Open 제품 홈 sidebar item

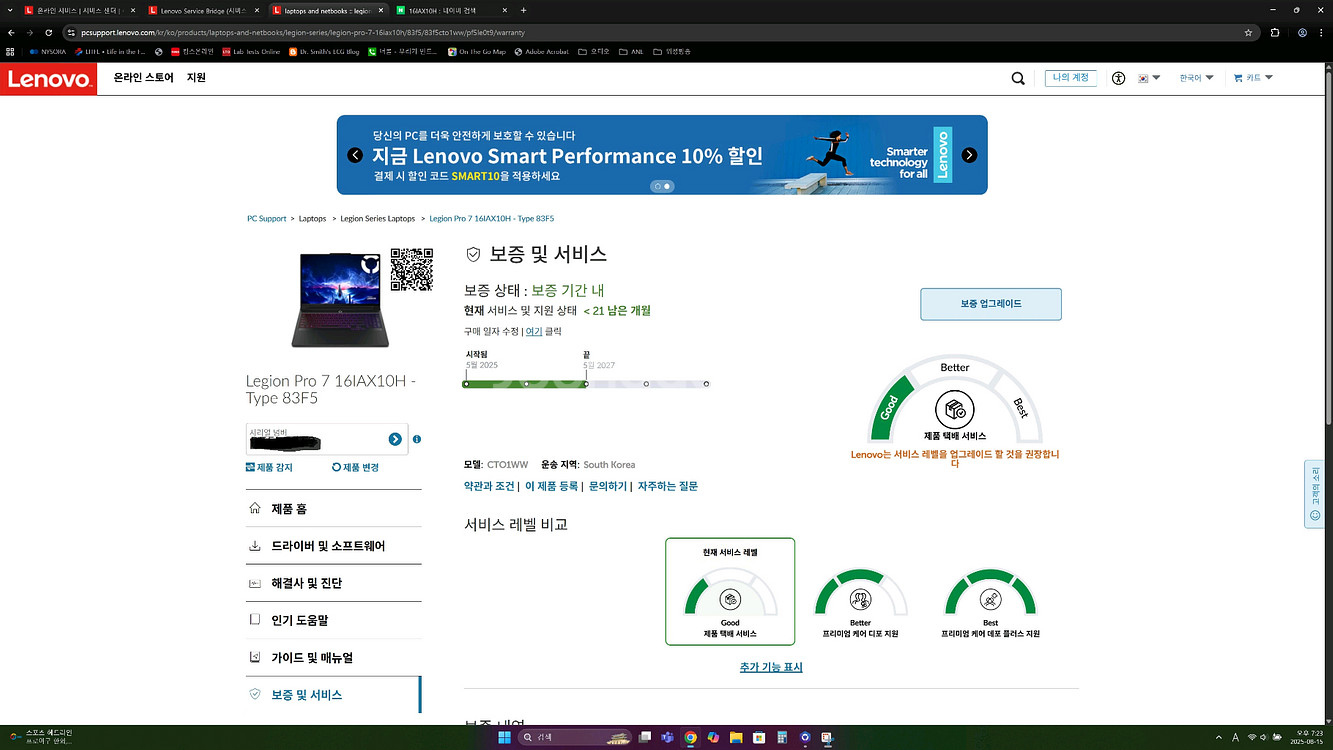(x=334, y=509)
